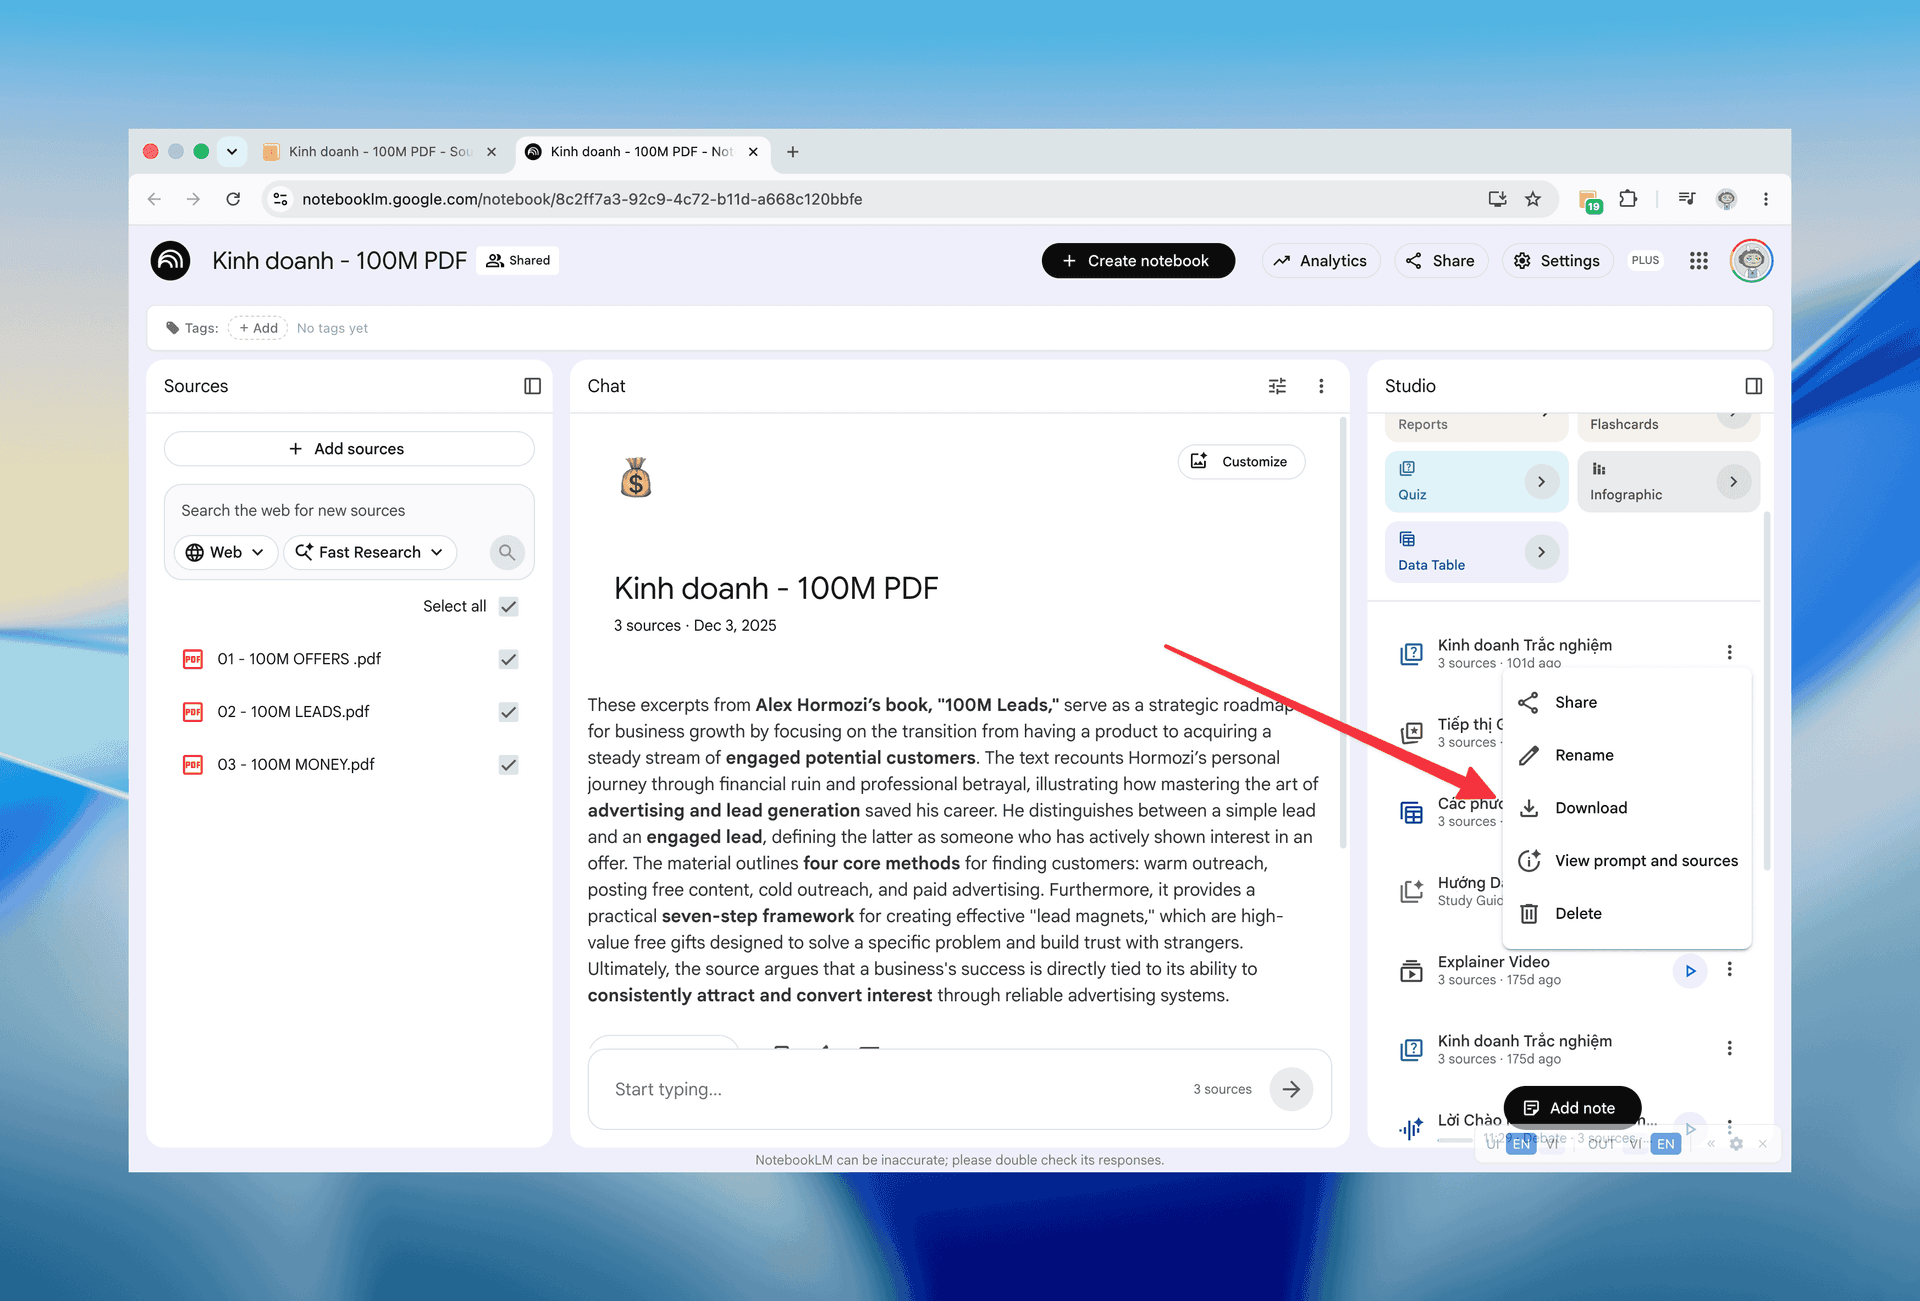Choose Share from the context menu
Viewport: 1920px width, 1301px height.
pyautogui.click(x=1627, y=702)
